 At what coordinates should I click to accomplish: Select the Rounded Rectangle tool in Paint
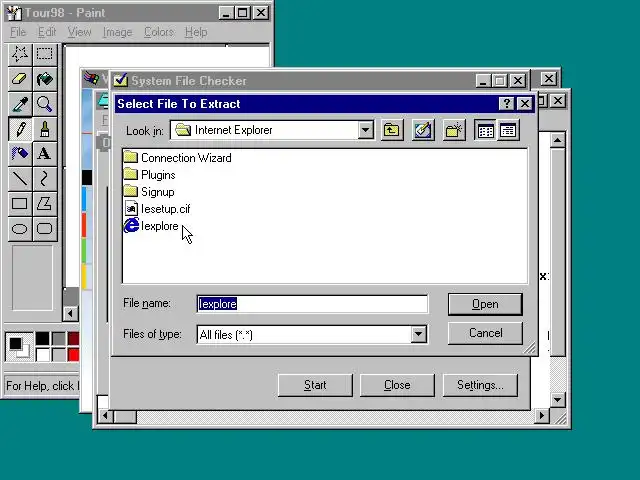click(x=44, y=229)
